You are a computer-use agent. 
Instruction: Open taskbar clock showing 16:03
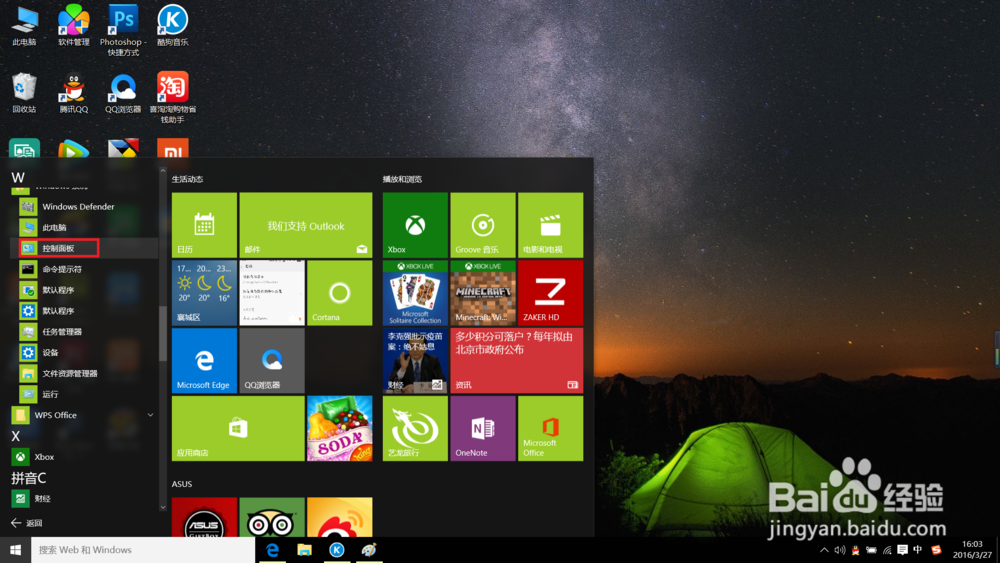click(972, 550)
